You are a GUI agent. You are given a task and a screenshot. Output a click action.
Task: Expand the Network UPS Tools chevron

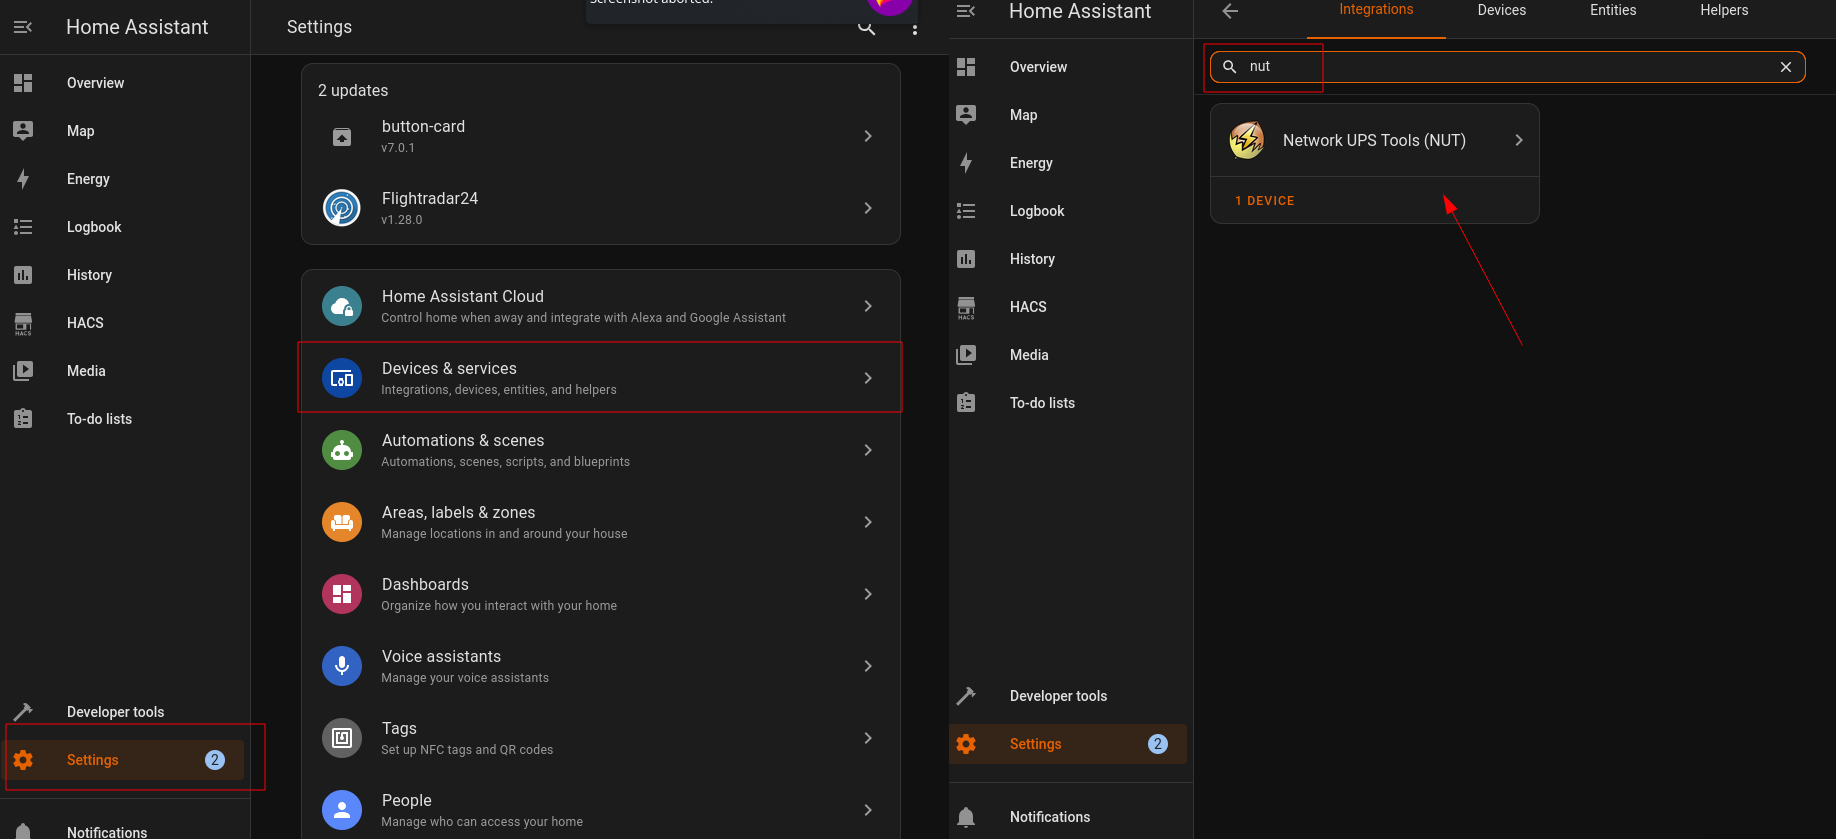click(1519, 140)
